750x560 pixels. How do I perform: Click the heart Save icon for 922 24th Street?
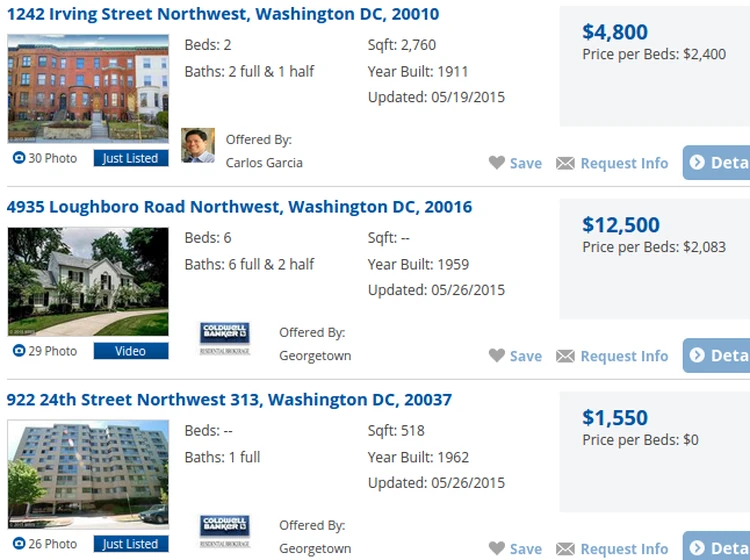[x=497, y=548]
